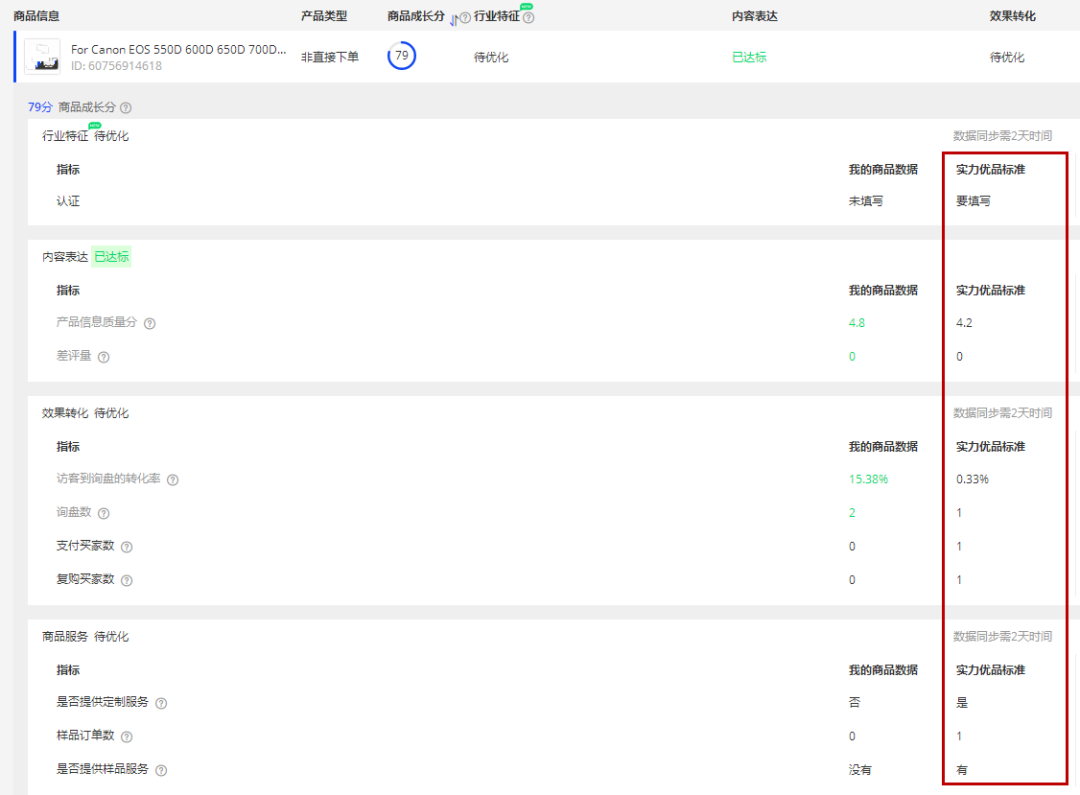The width and height of the screenshot is (1080, 795).
Task: Show help for 询盘数
Action: pos(103,513)
